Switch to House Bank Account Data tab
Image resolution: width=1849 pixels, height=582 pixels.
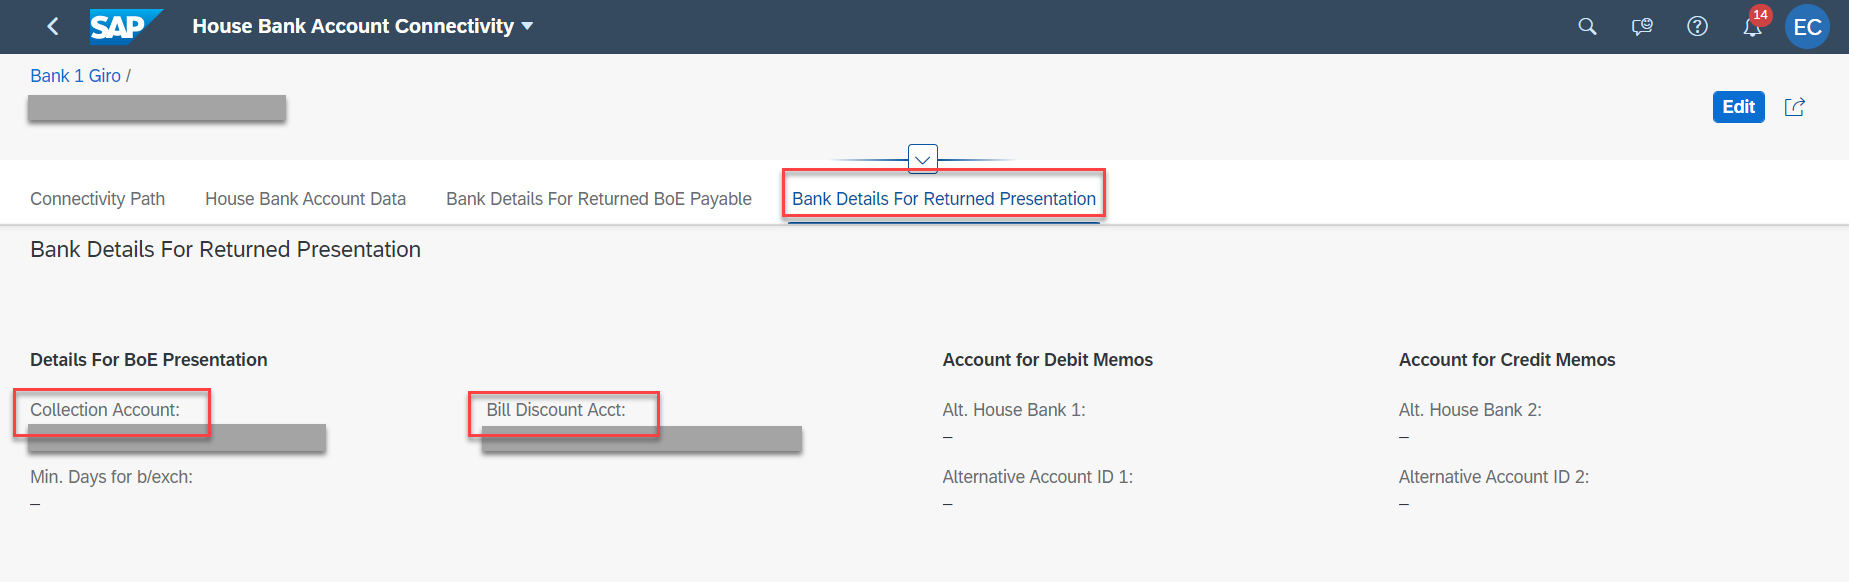(305, 199)
